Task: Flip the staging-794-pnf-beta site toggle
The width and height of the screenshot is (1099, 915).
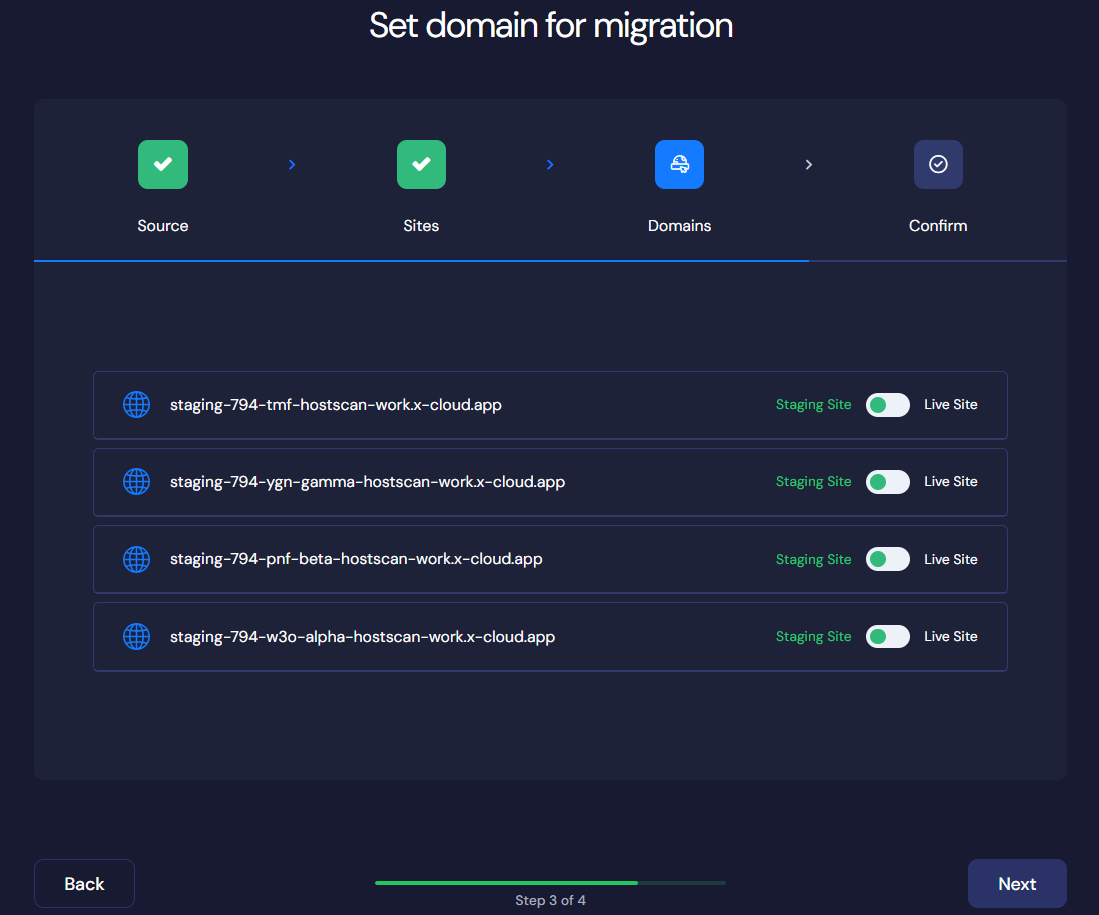Action: (887, 559)
